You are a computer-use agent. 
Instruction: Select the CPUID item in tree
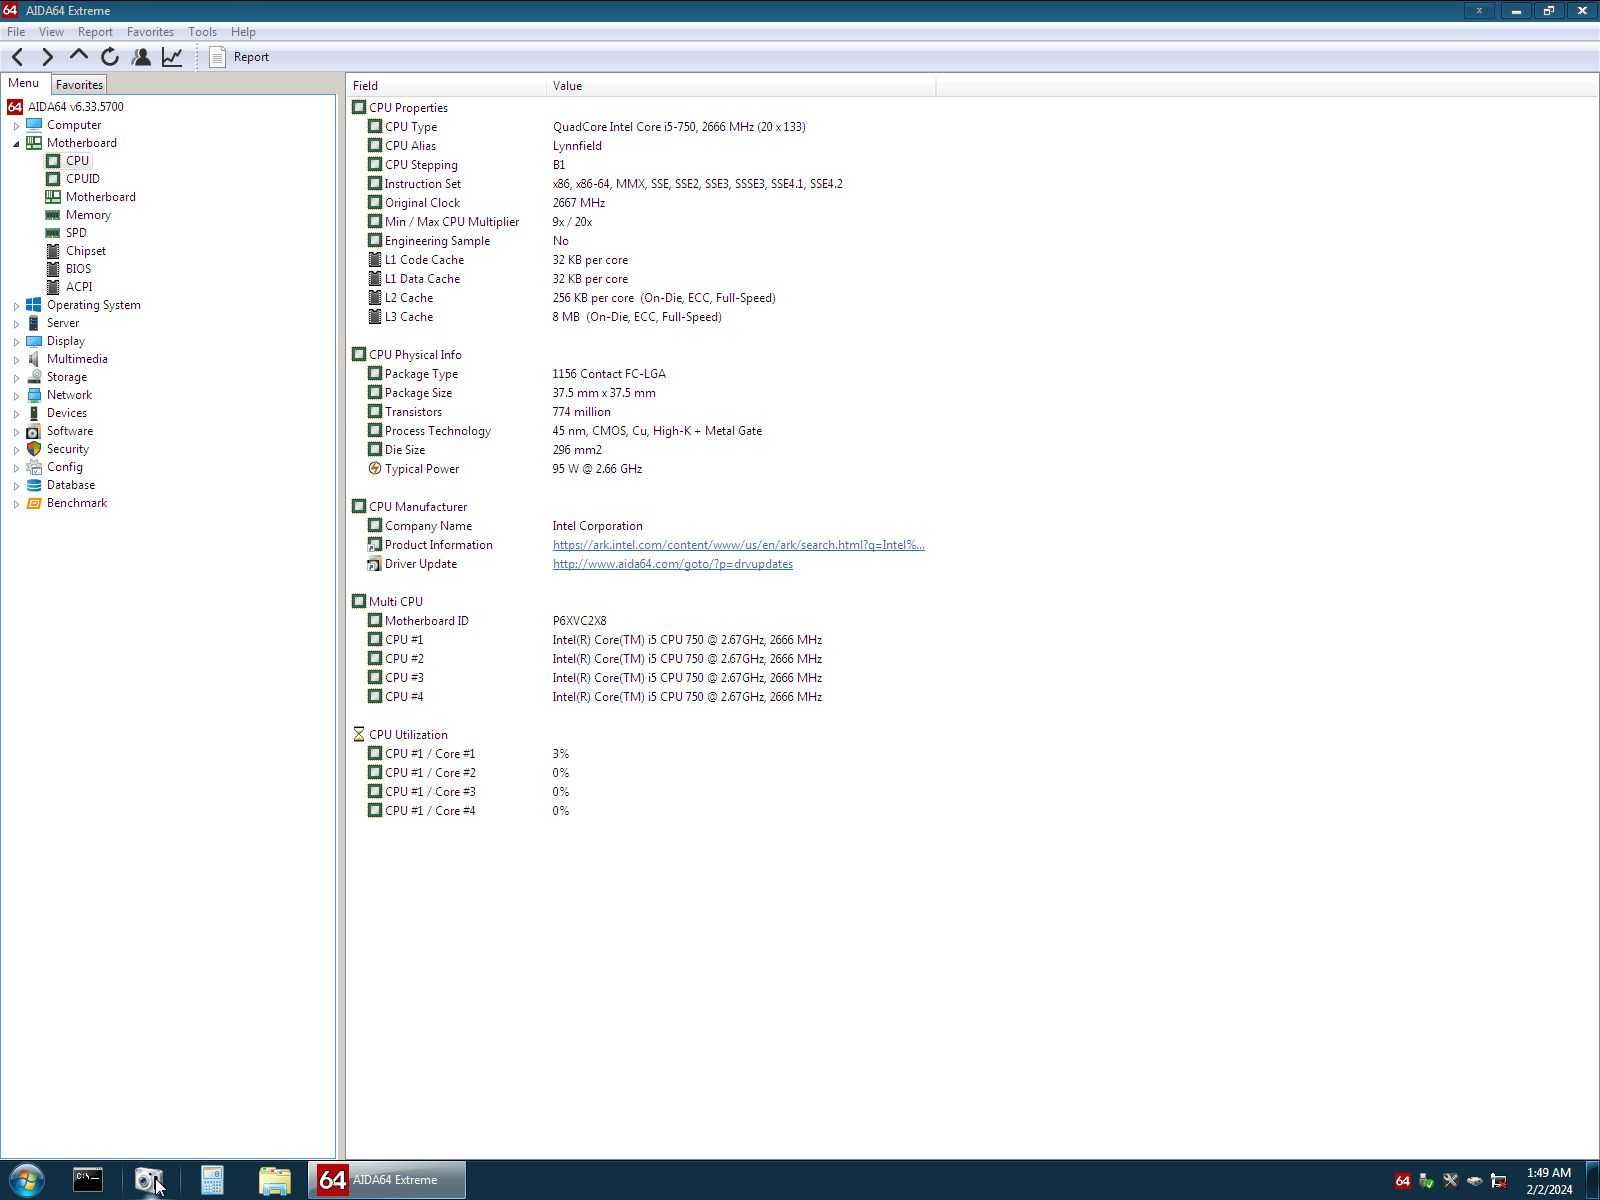82,179
